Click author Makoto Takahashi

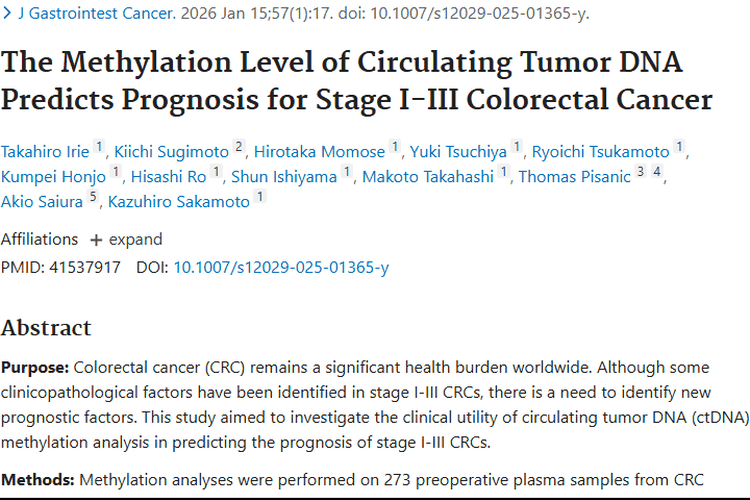(x=429, y=177)
